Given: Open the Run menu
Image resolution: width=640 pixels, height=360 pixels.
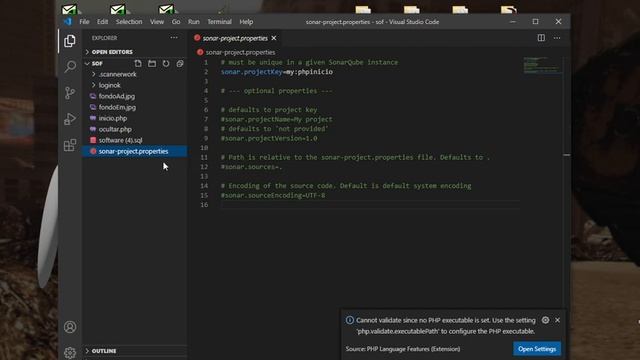Looking at the screenshot, I should (x=193, y=22).
